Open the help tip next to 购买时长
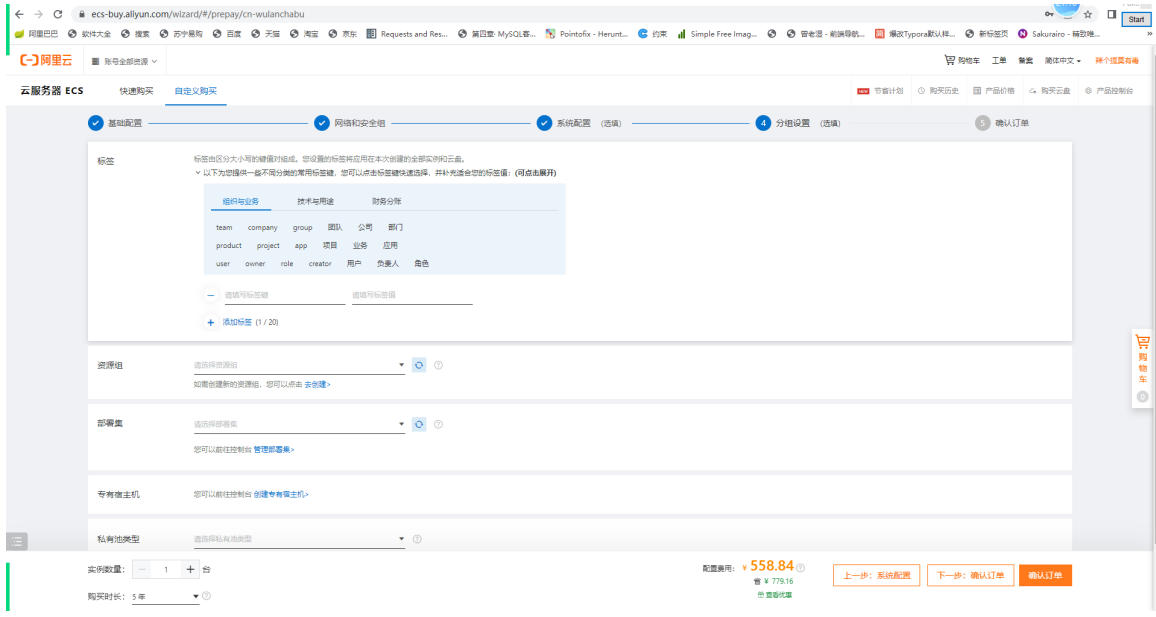Screen dimensions: 1156x617 pos(206,596)
